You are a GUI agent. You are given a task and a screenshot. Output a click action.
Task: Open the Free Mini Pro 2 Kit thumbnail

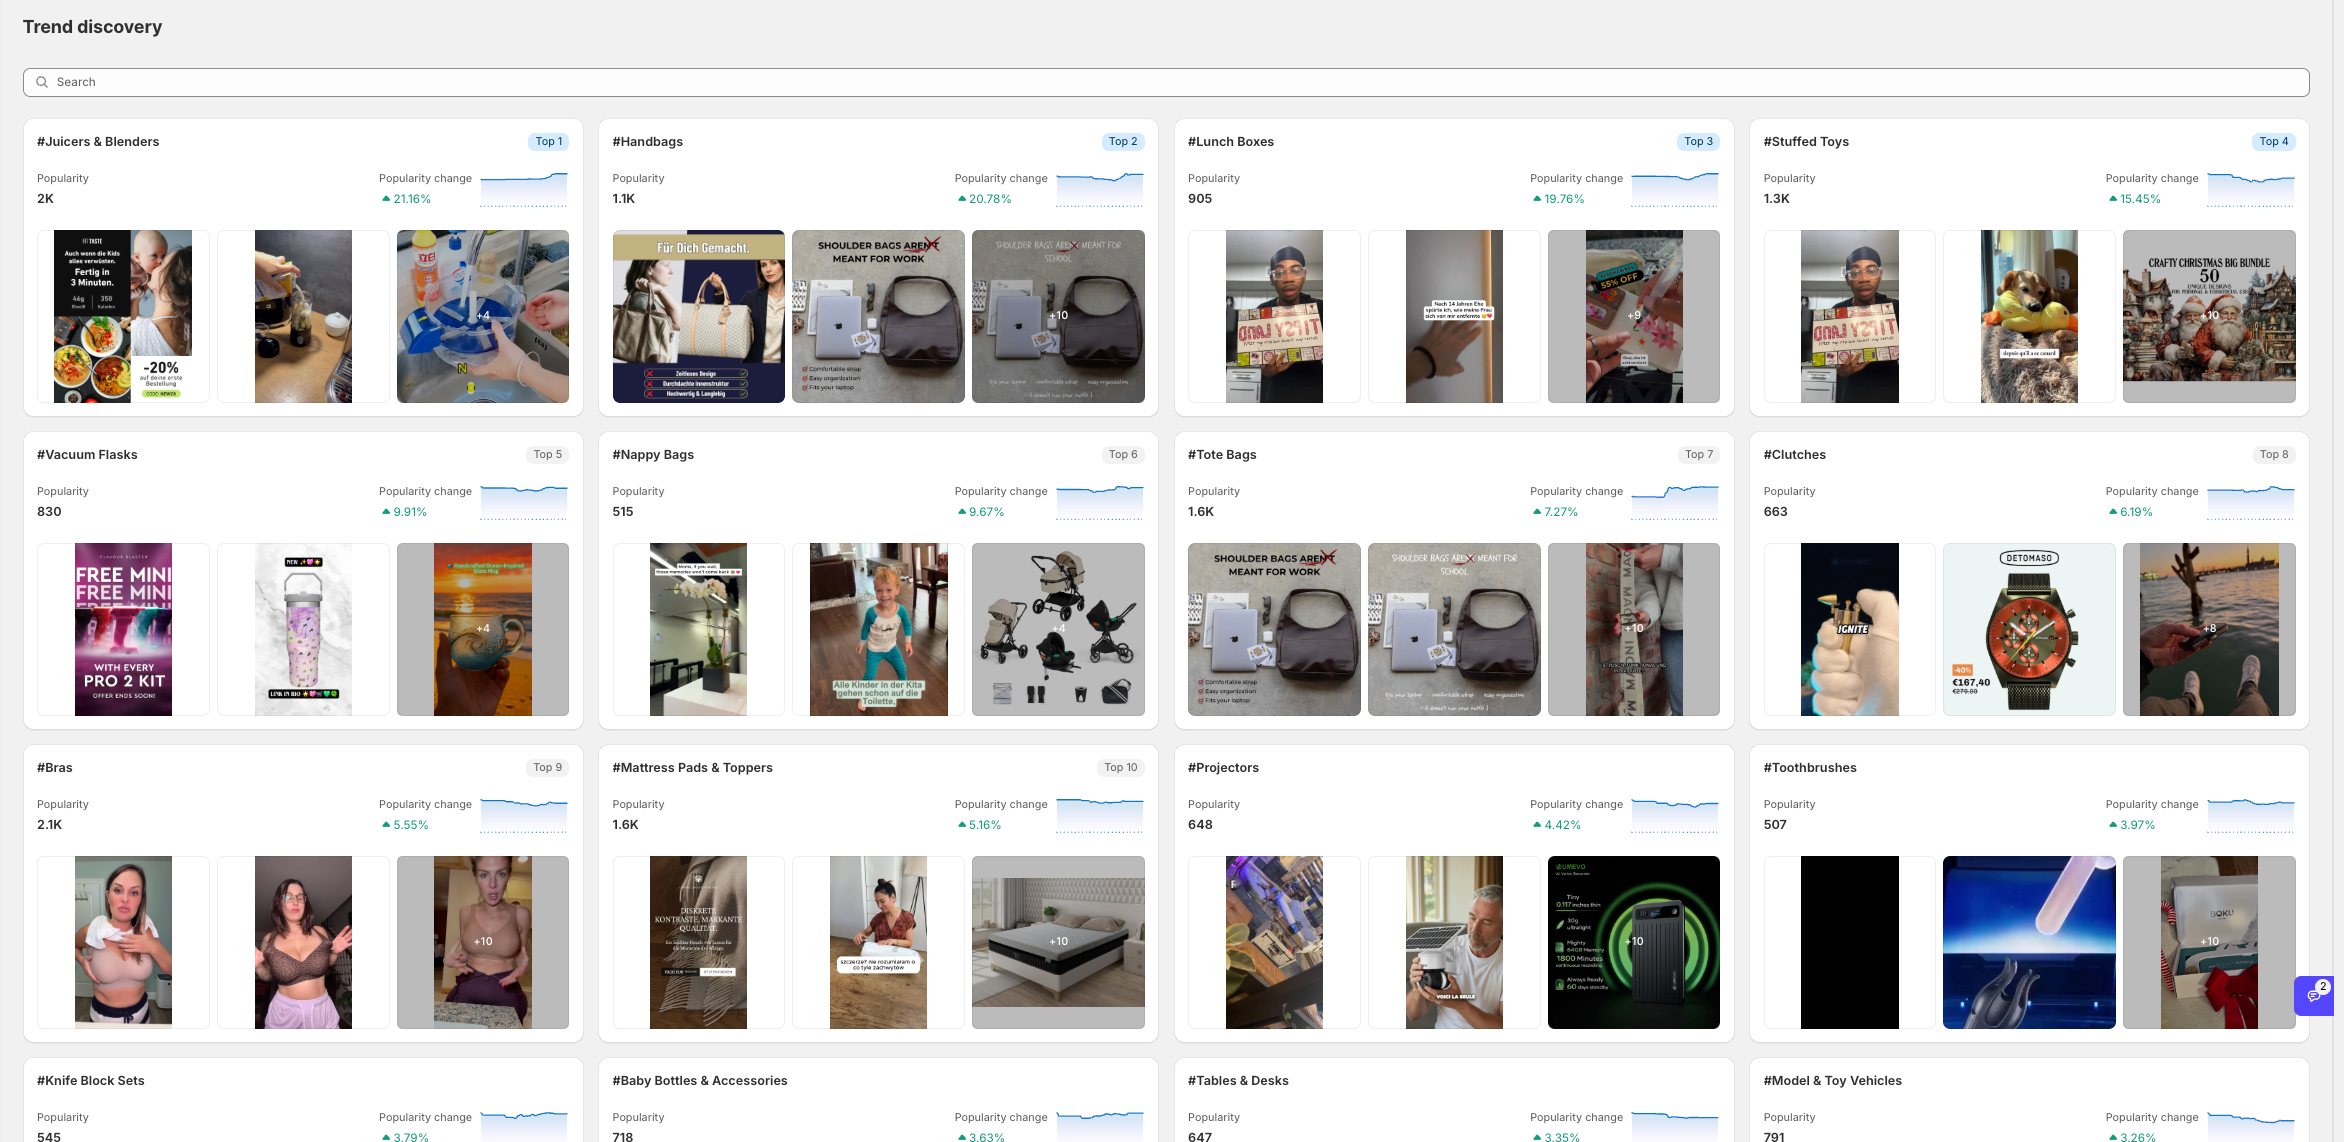tap(123, 629)
